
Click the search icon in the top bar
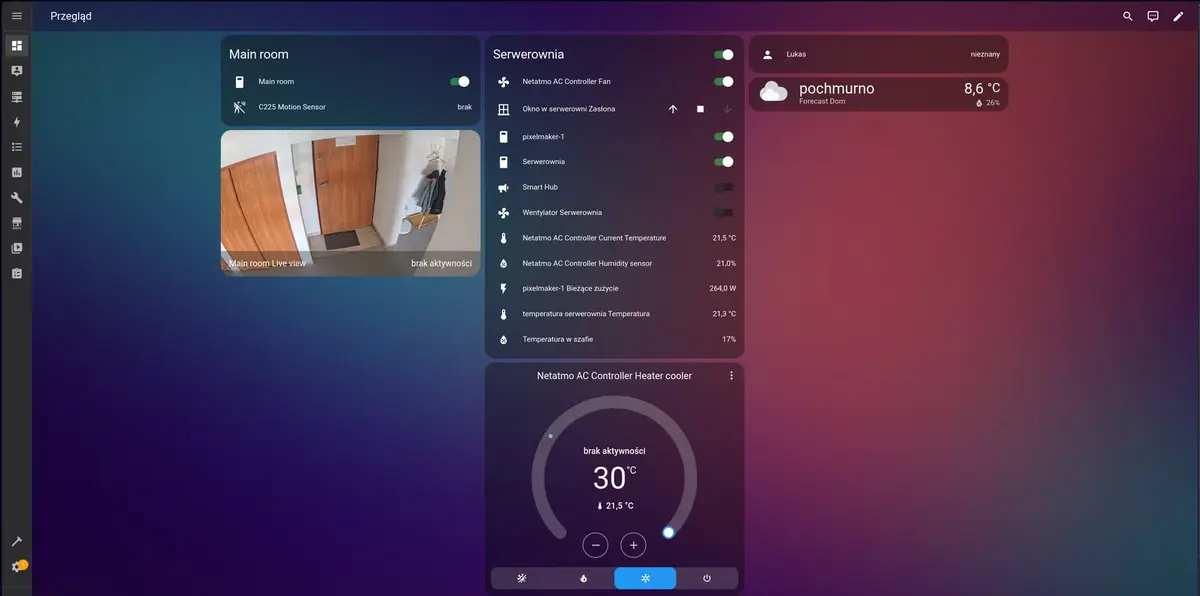1127,16
